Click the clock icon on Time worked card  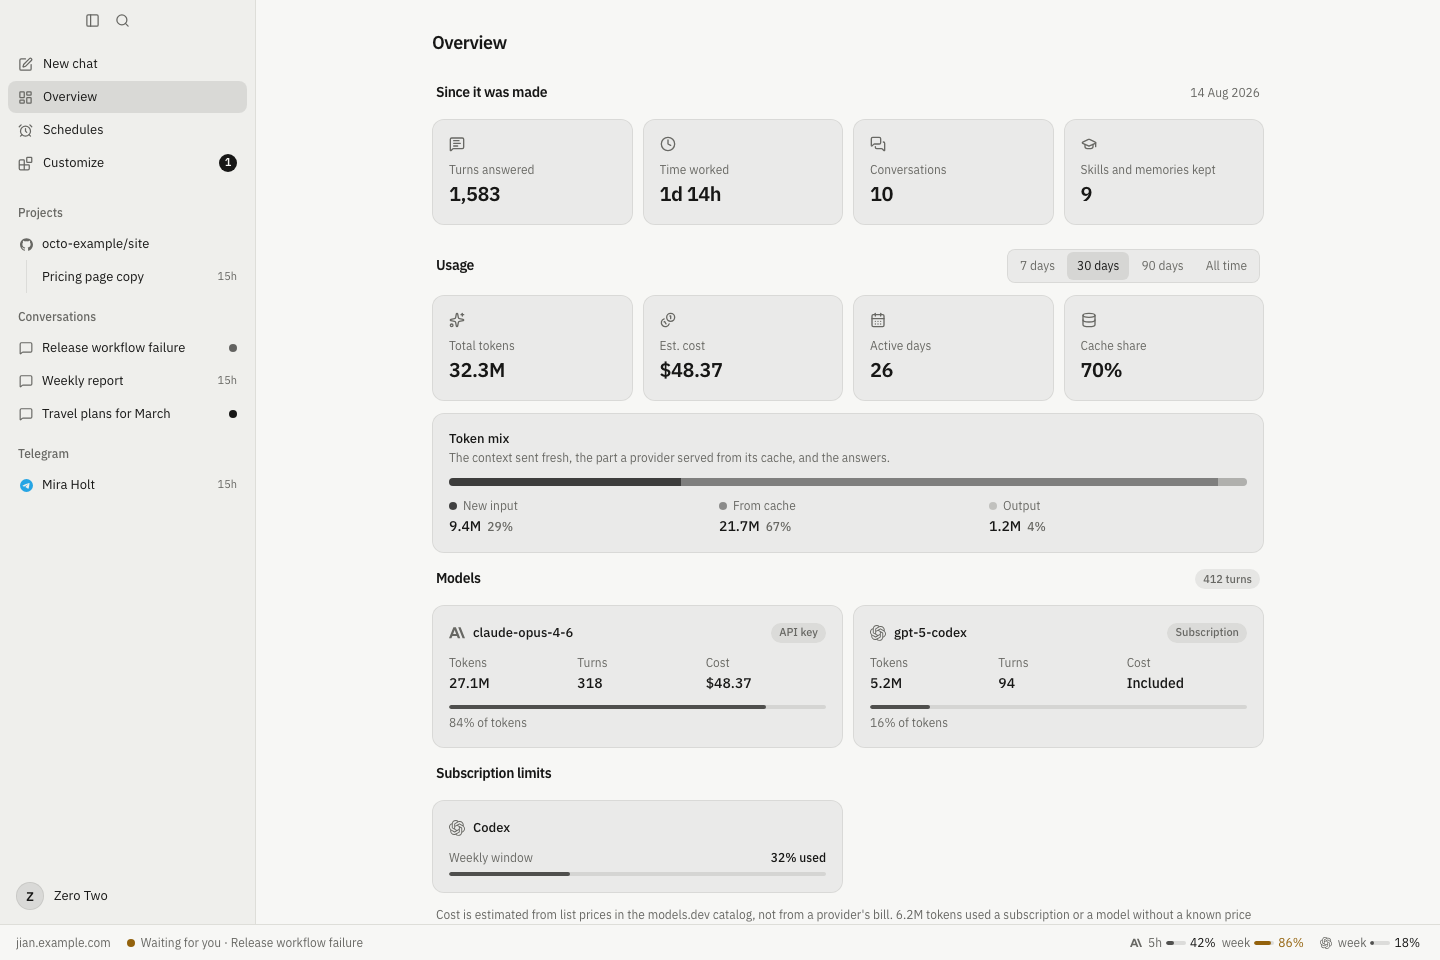coord(668,144)
